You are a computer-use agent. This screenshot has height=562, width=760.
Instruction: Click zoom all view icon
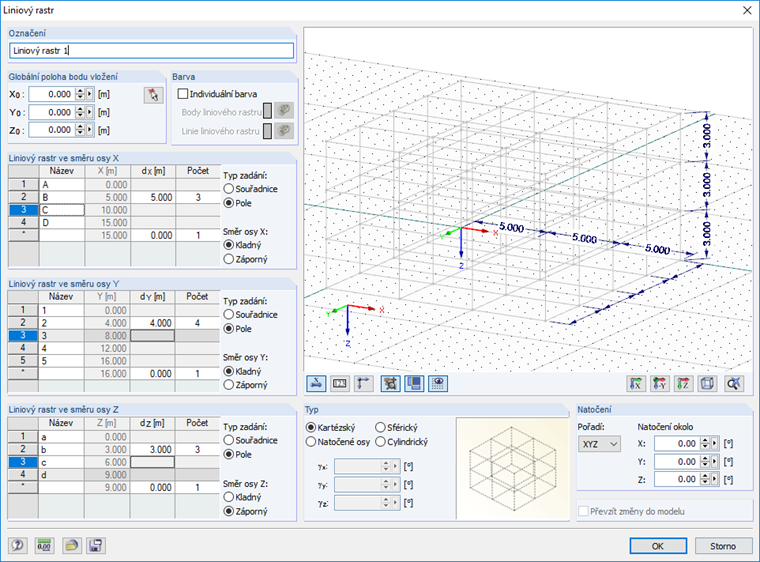734,384
